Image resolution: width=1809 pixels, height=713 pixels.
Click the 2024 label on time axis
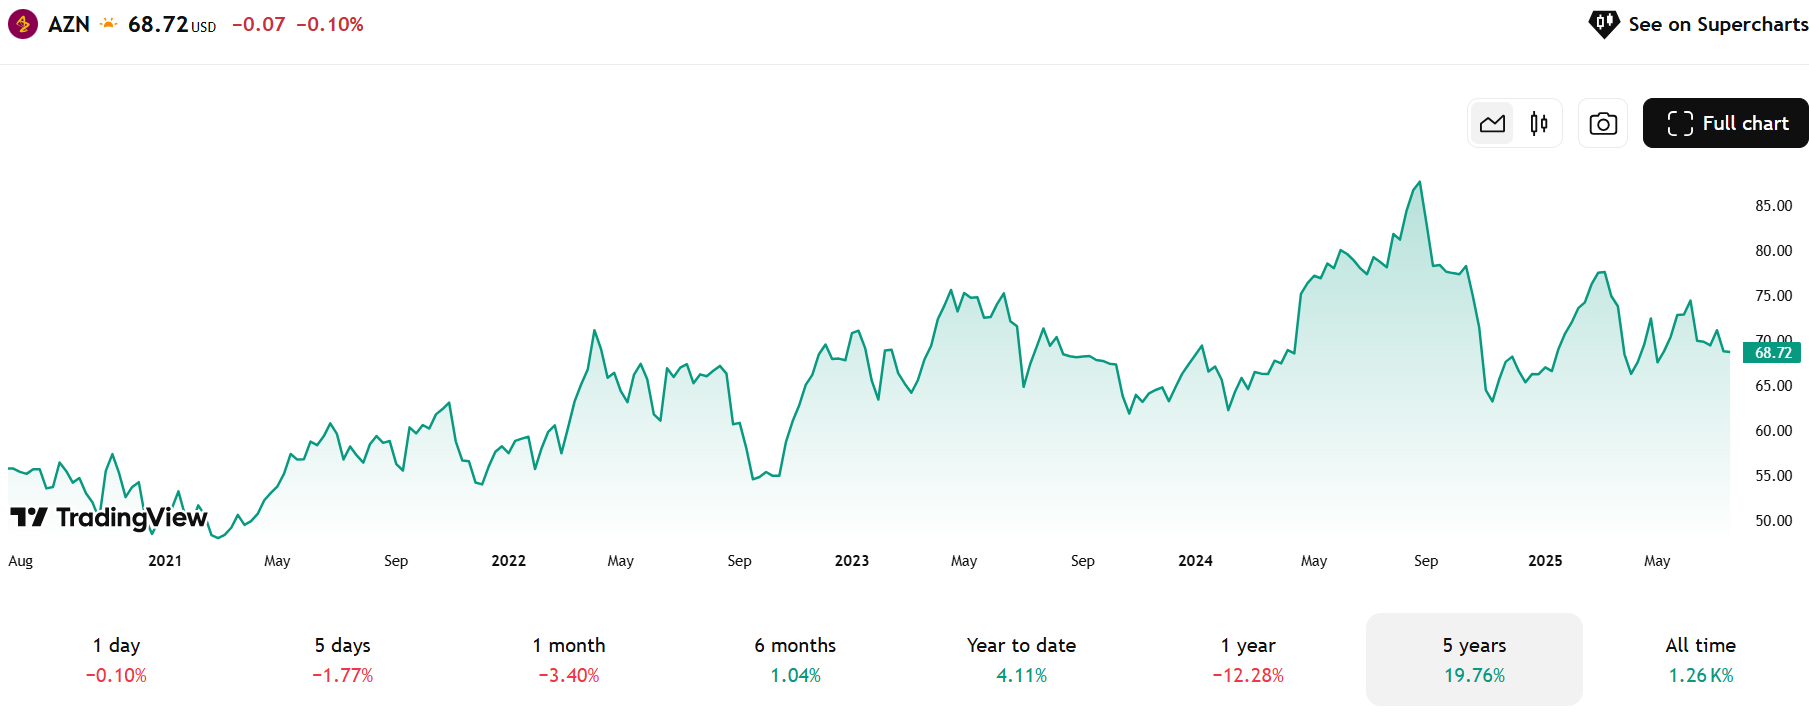pyautogui.click(x=1196, y=561)
